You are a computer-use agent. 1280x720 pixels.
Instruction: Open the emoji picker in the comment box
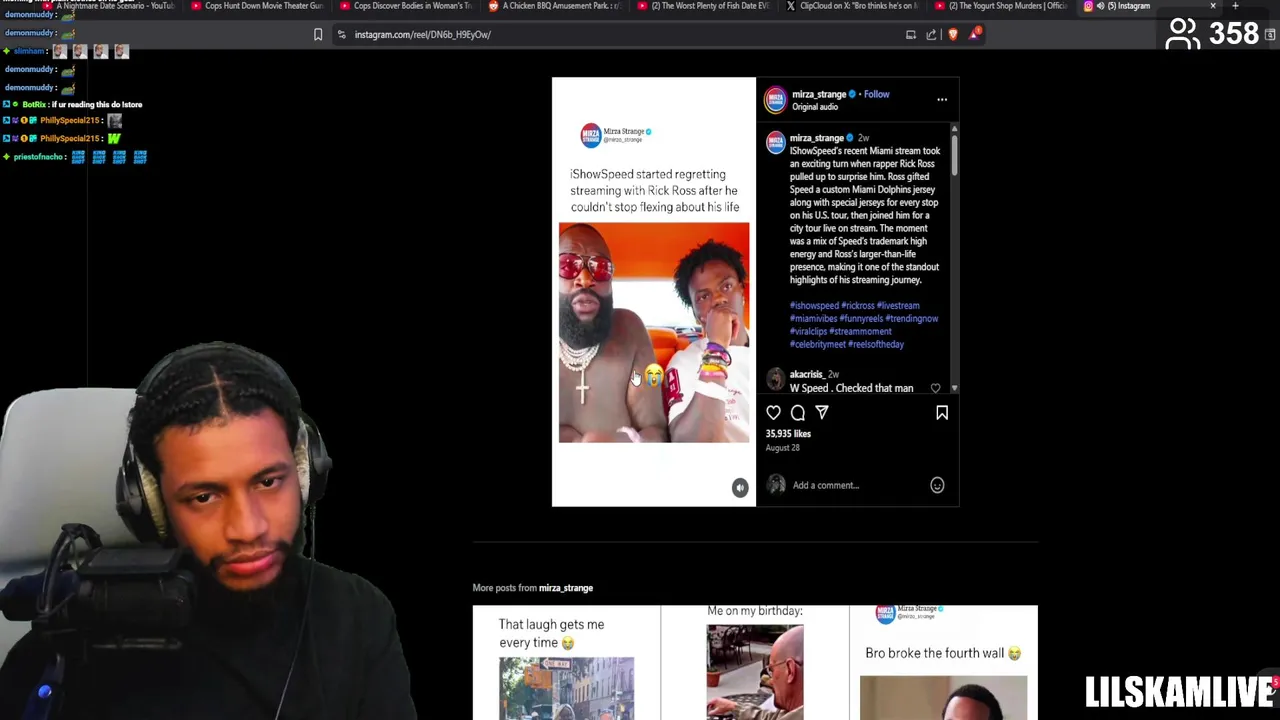937,485
